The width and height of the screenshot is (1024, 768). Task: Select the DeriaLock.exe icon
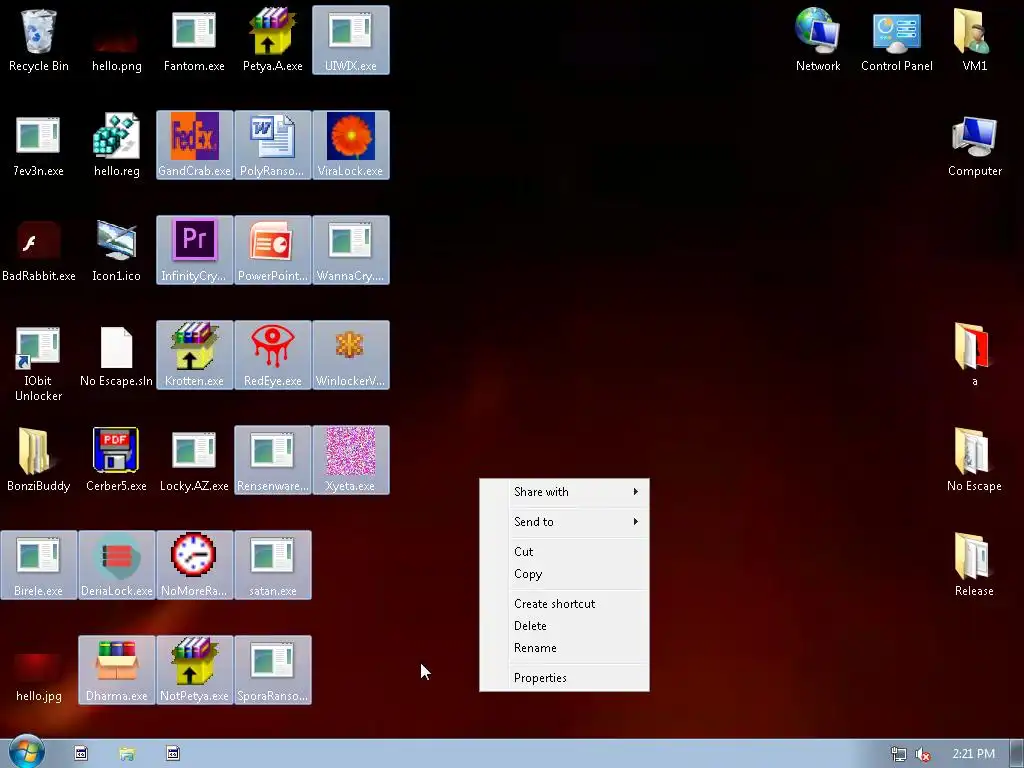pos(116,565)
